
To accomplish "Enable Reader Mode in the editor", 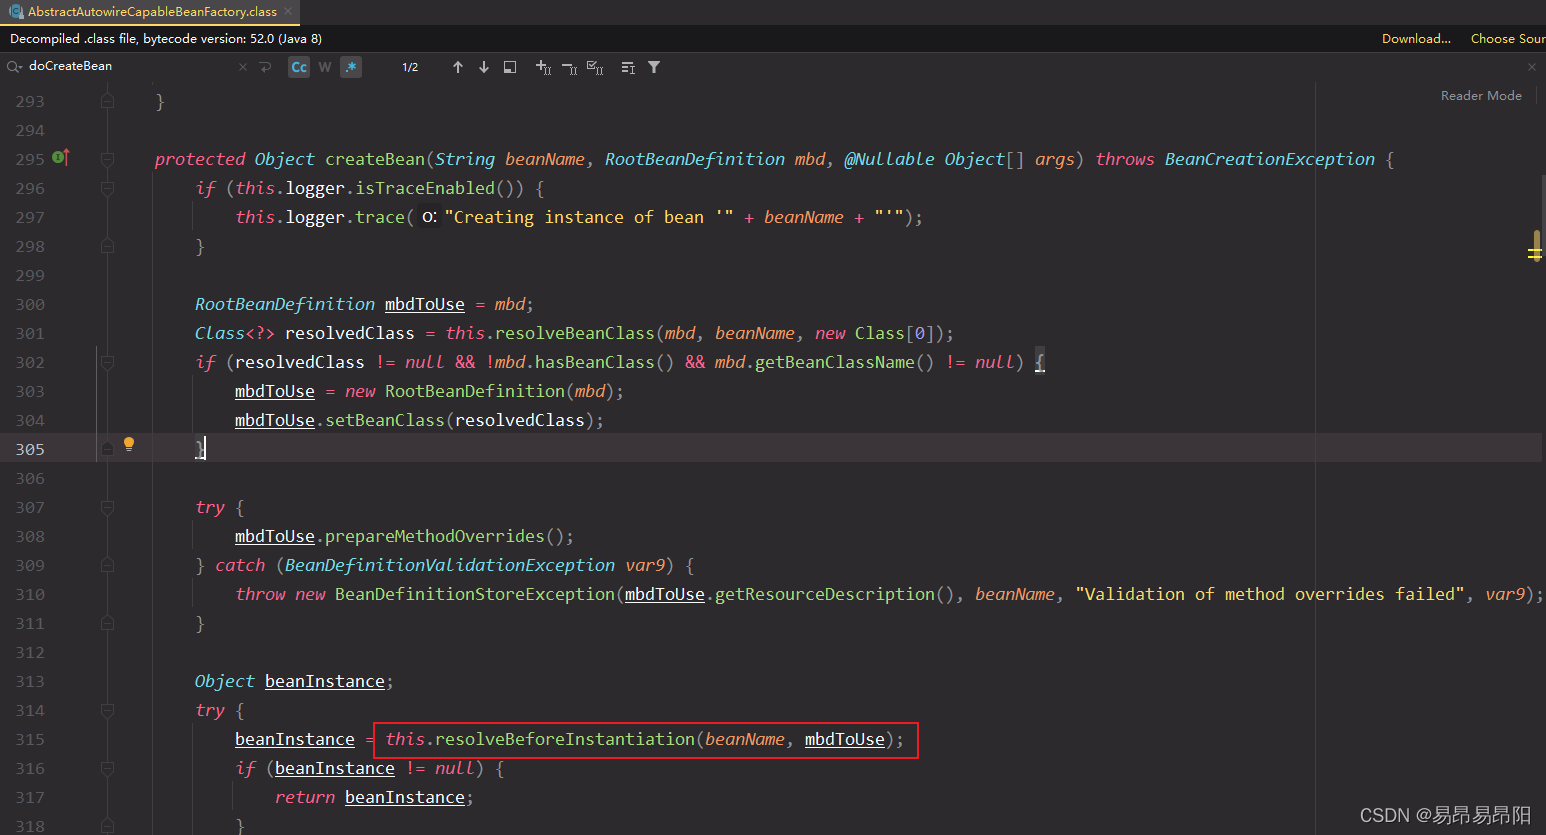I will click(x=1481, y=95).
